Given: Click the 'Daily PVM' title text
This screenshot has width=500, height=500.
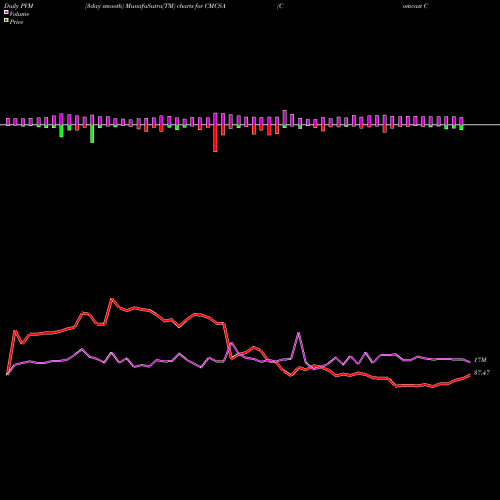Looking at the screenshot, I should [19, 6].
